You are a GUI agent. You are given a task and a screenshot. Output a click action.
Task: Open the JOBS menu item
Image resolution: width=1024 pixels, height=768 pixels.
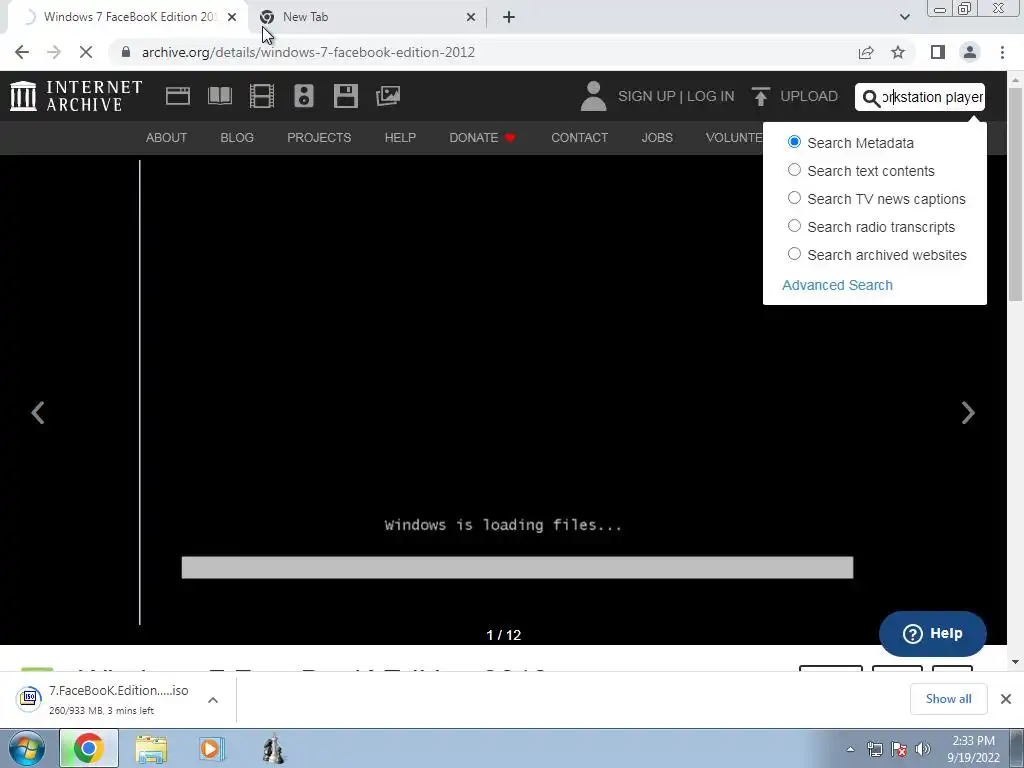point(657,138)
